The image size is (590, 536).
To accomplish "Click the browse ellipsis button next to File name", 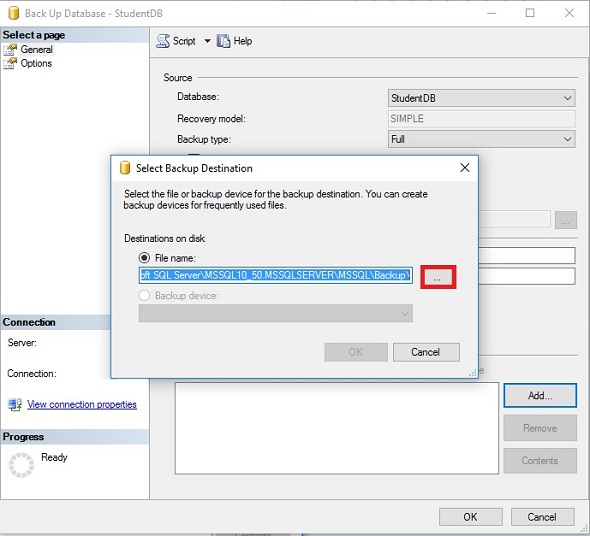I will 438,277.
